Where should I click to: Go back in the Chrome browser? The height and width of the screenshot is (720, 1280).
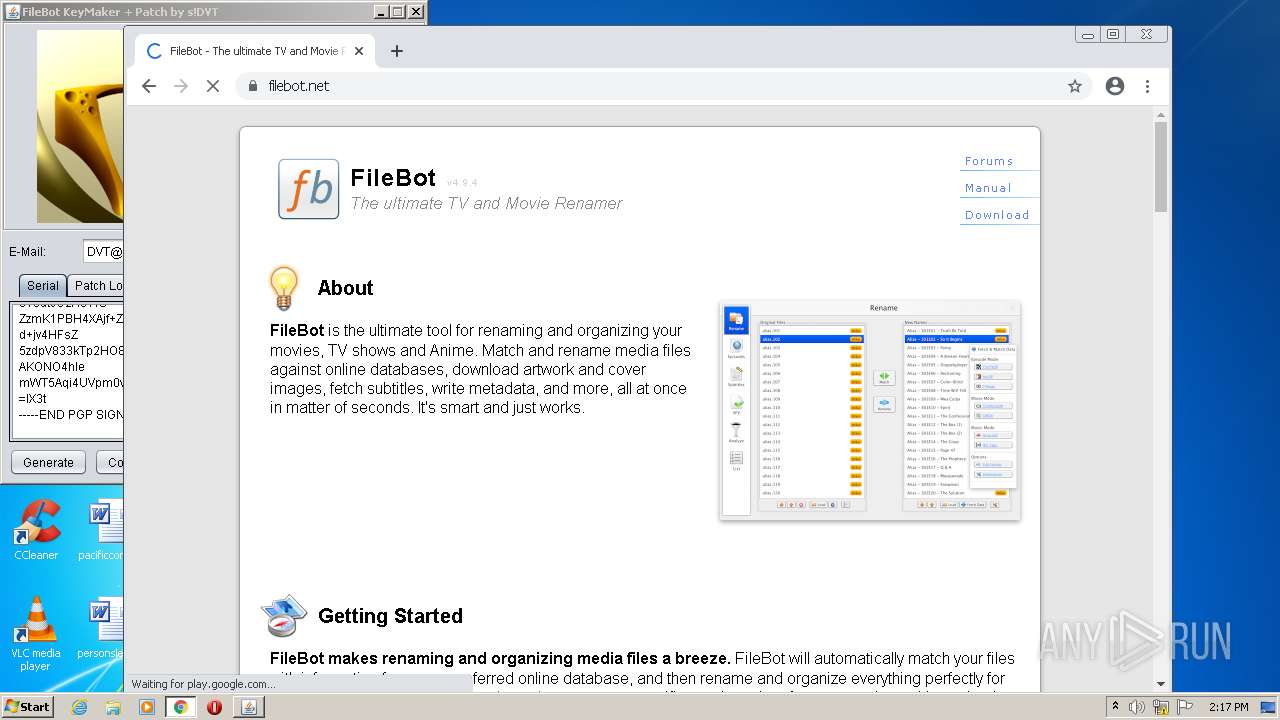tap(149, 86)
